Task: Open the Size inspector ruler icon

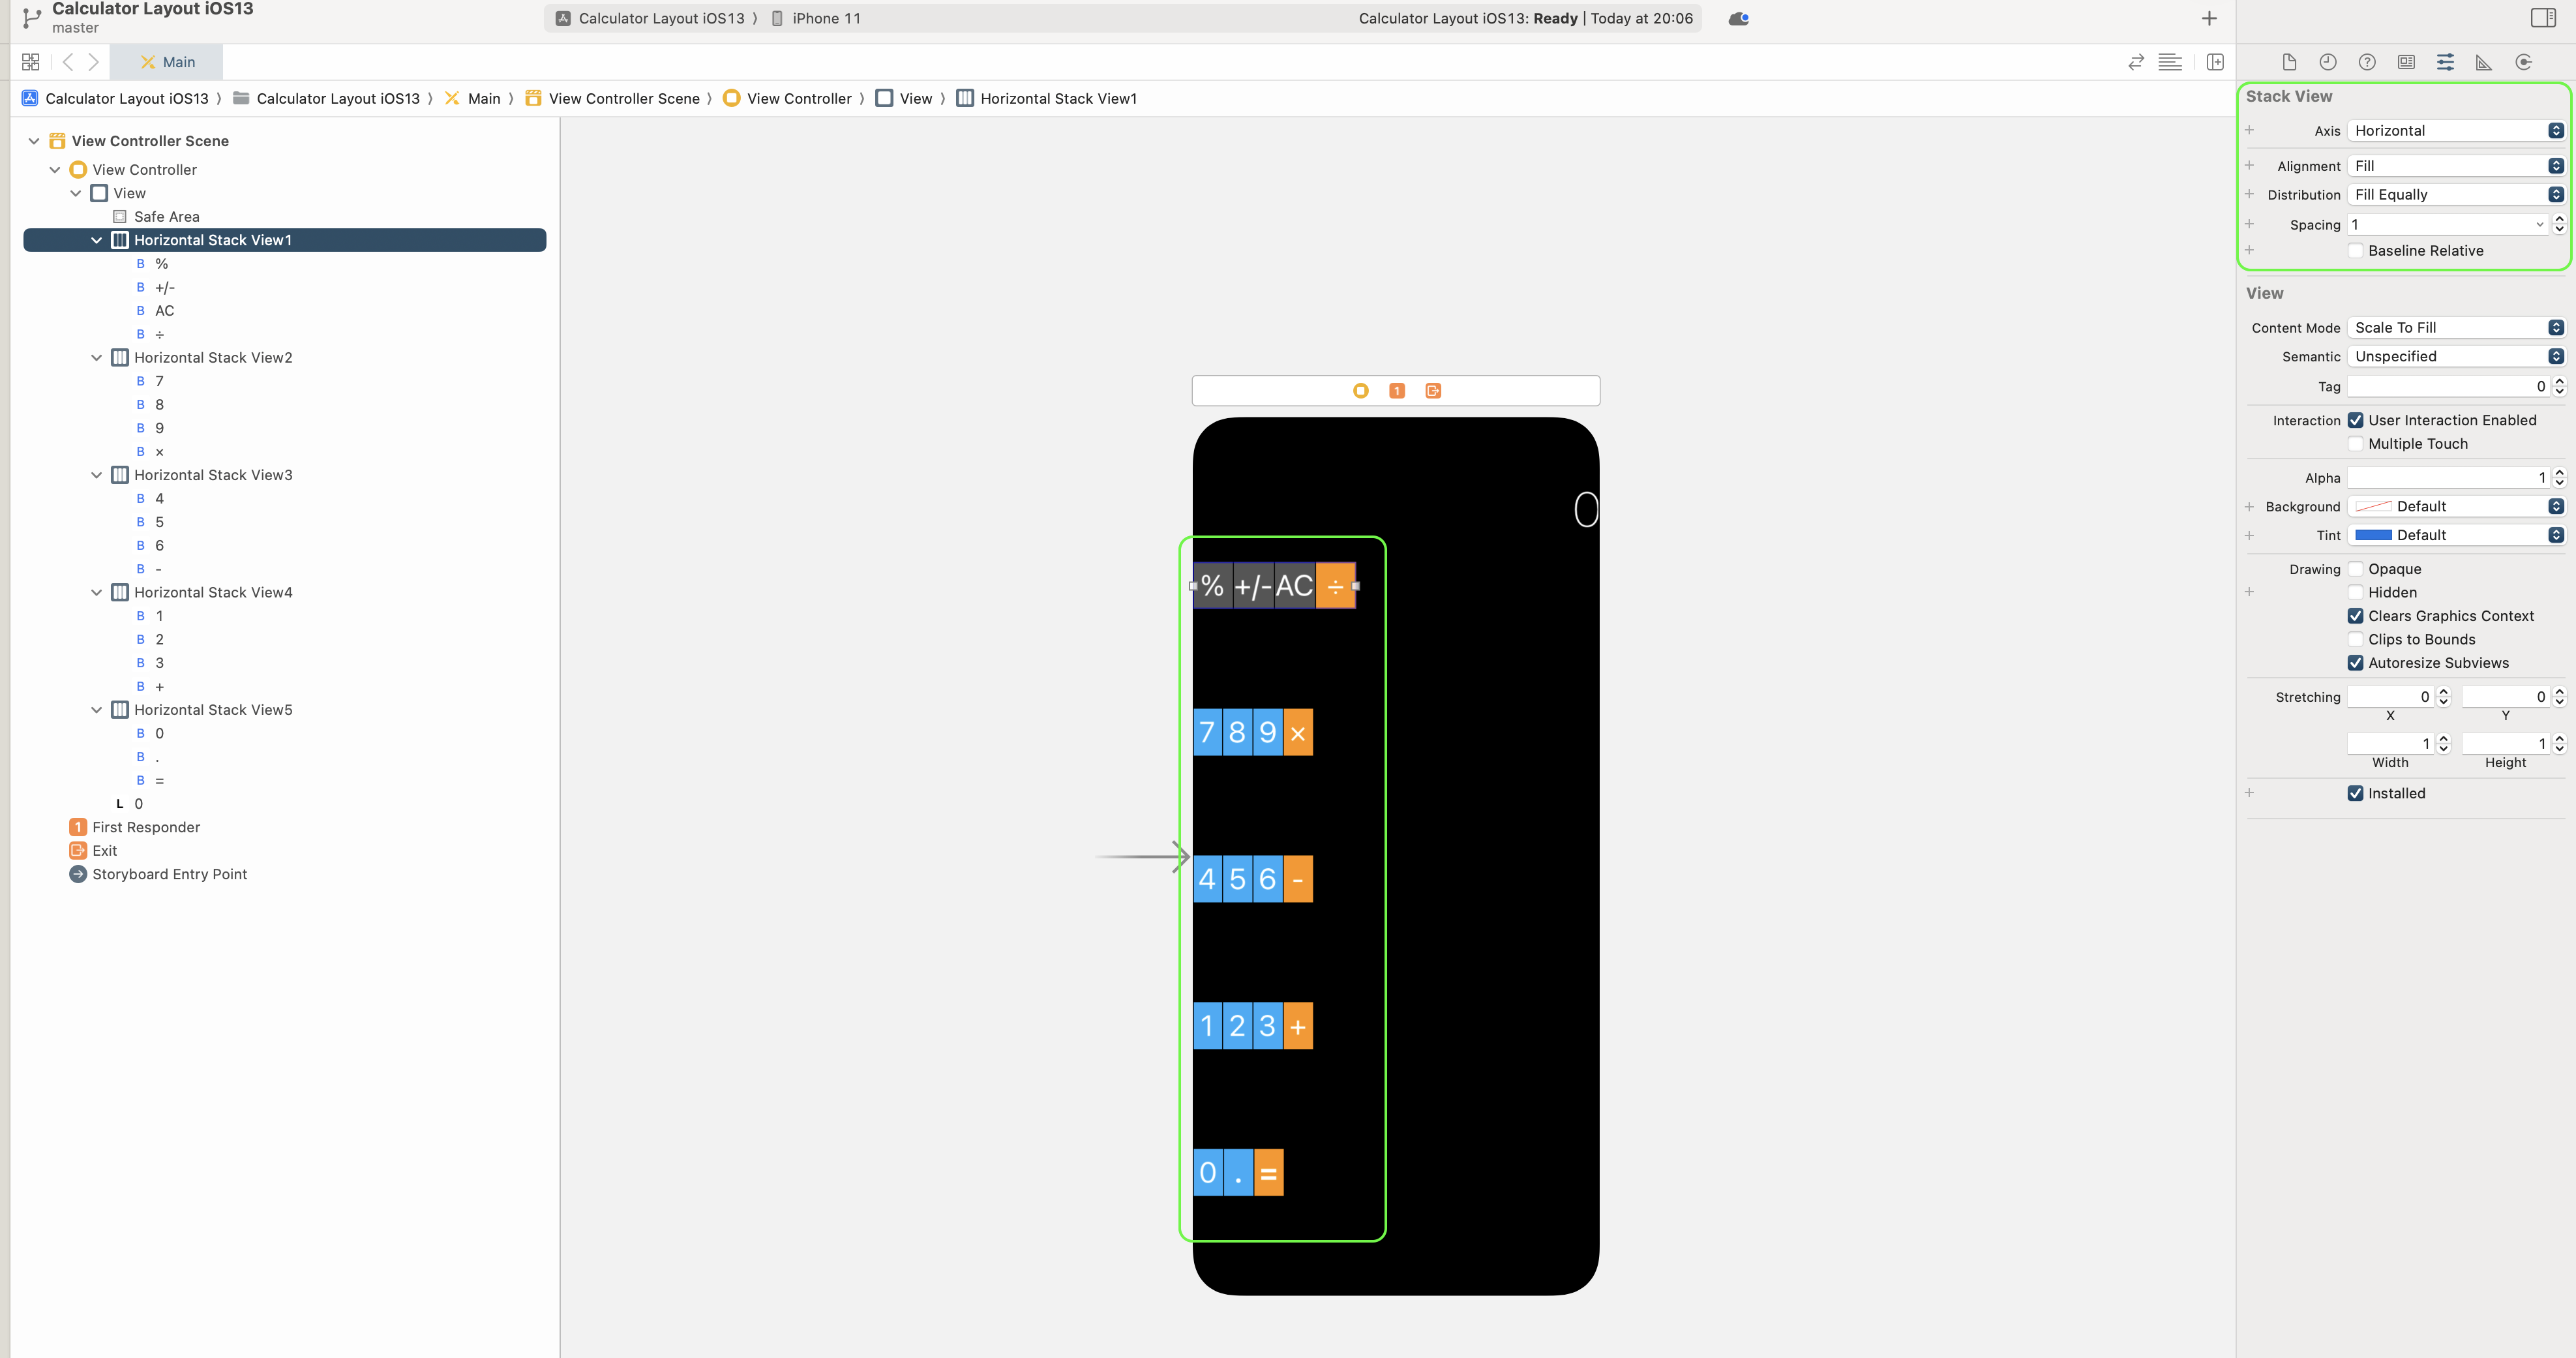Action: coord(2484,62)
